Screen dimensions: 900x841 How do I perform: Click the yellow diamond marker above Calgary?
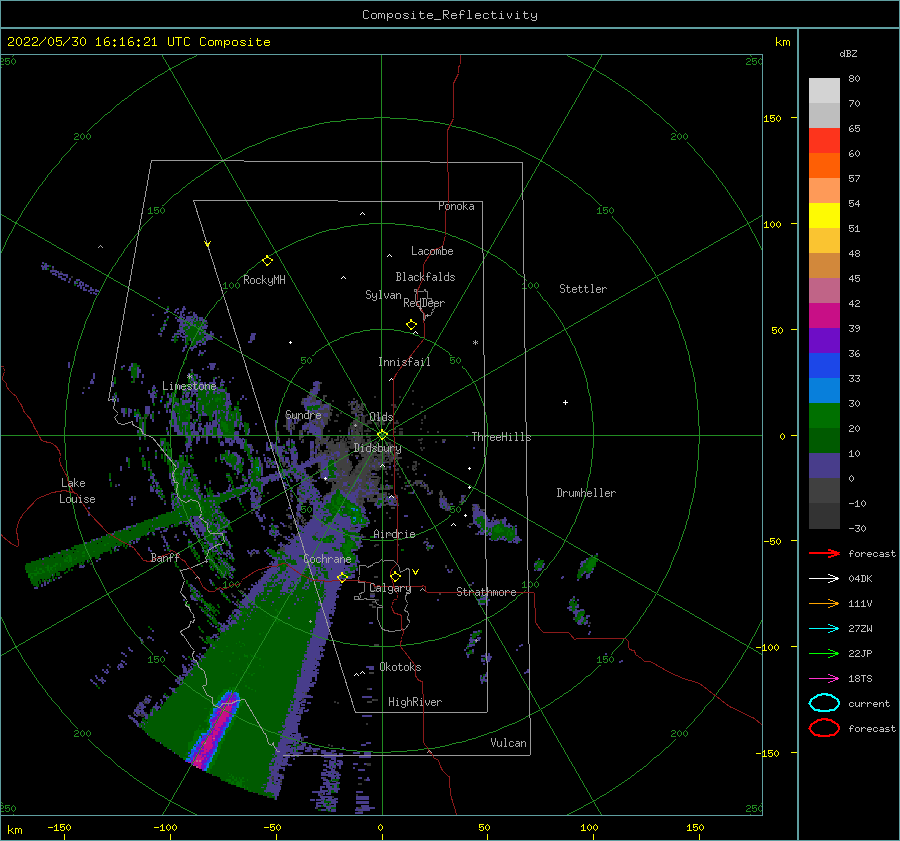[x=395, y=576]
